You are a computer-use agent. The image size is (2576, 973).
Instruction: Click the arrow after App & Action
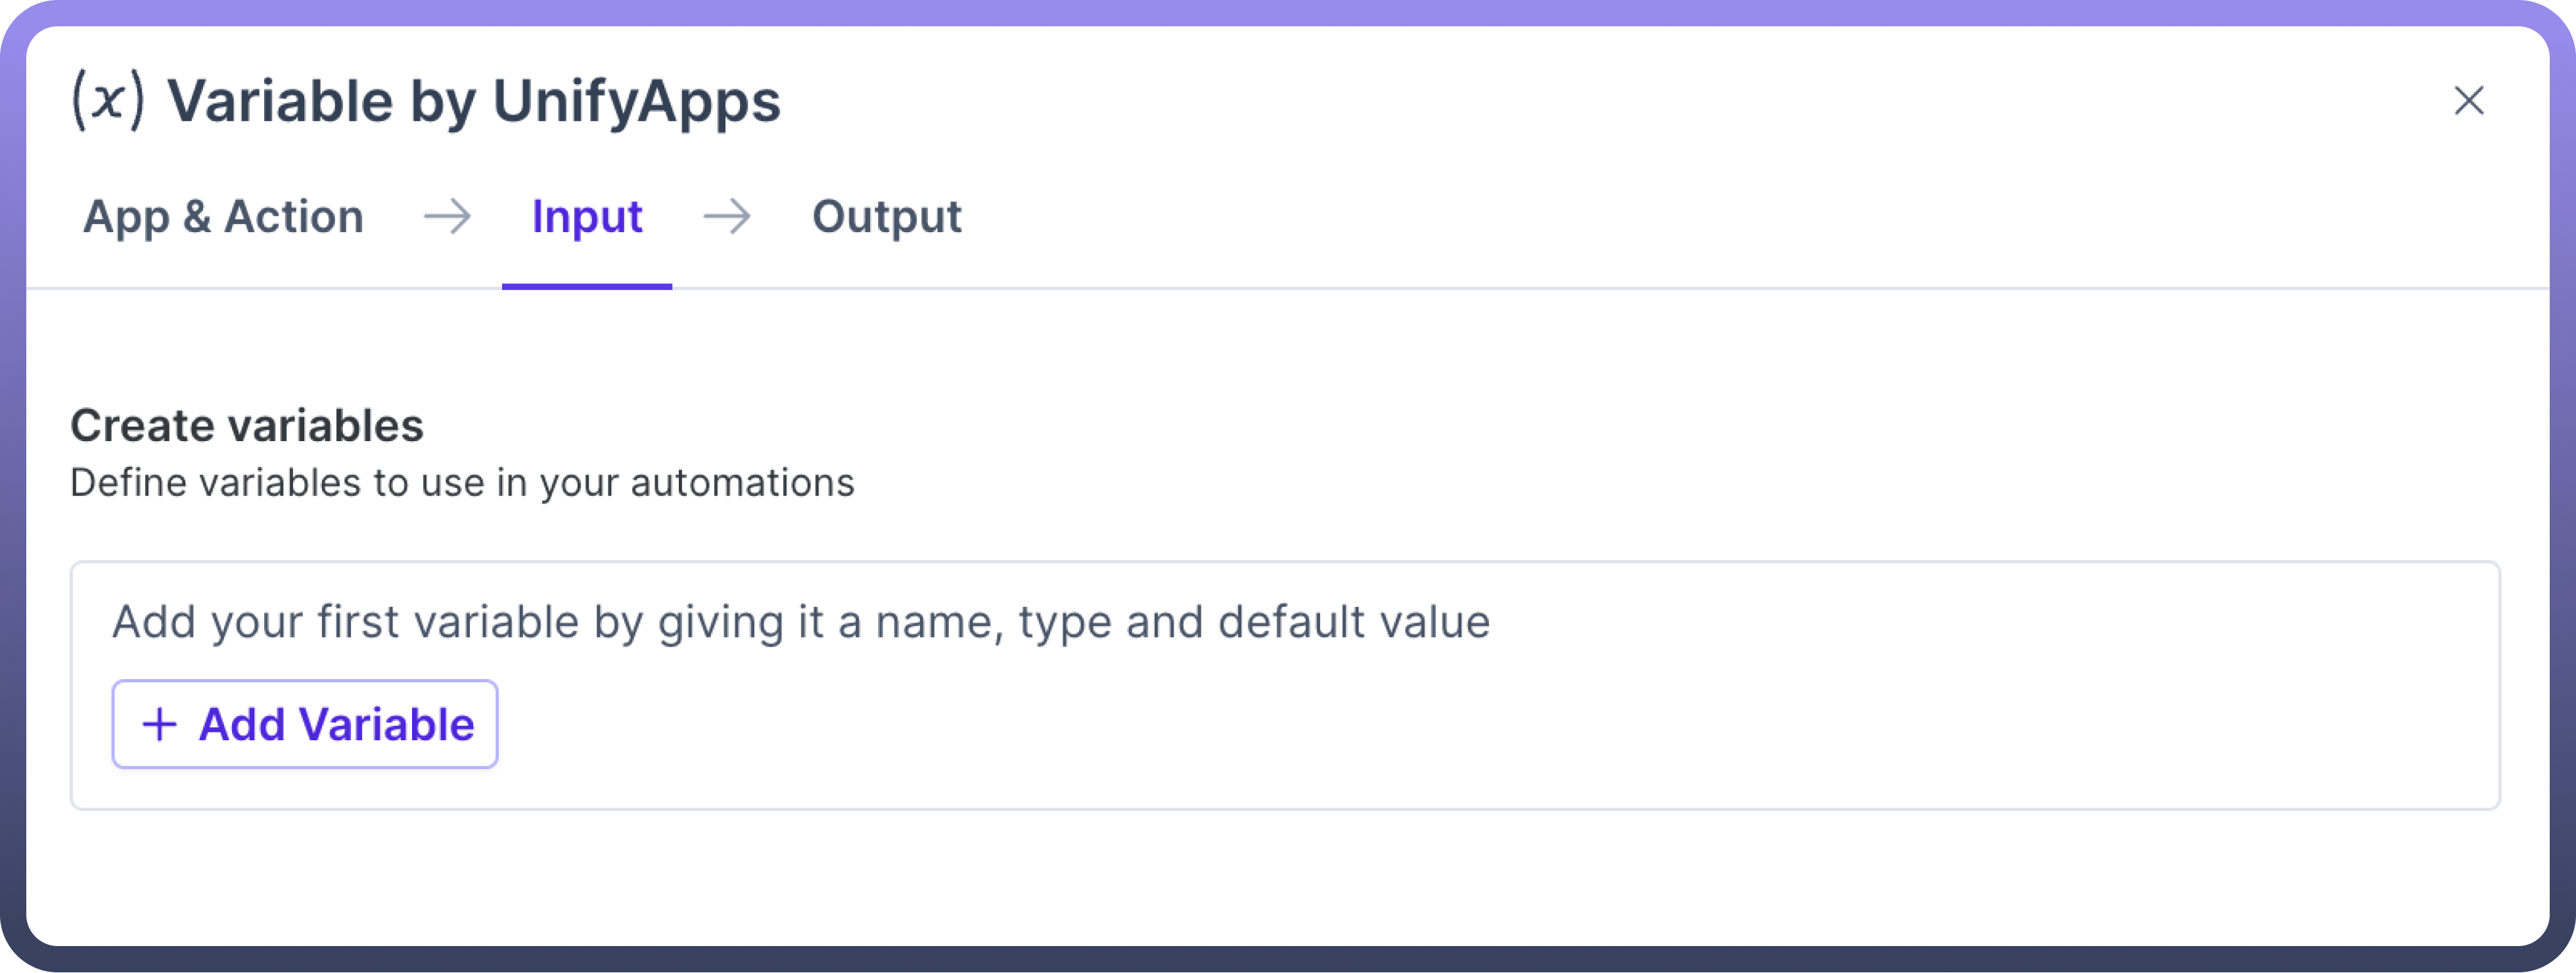tap(447, 216)
